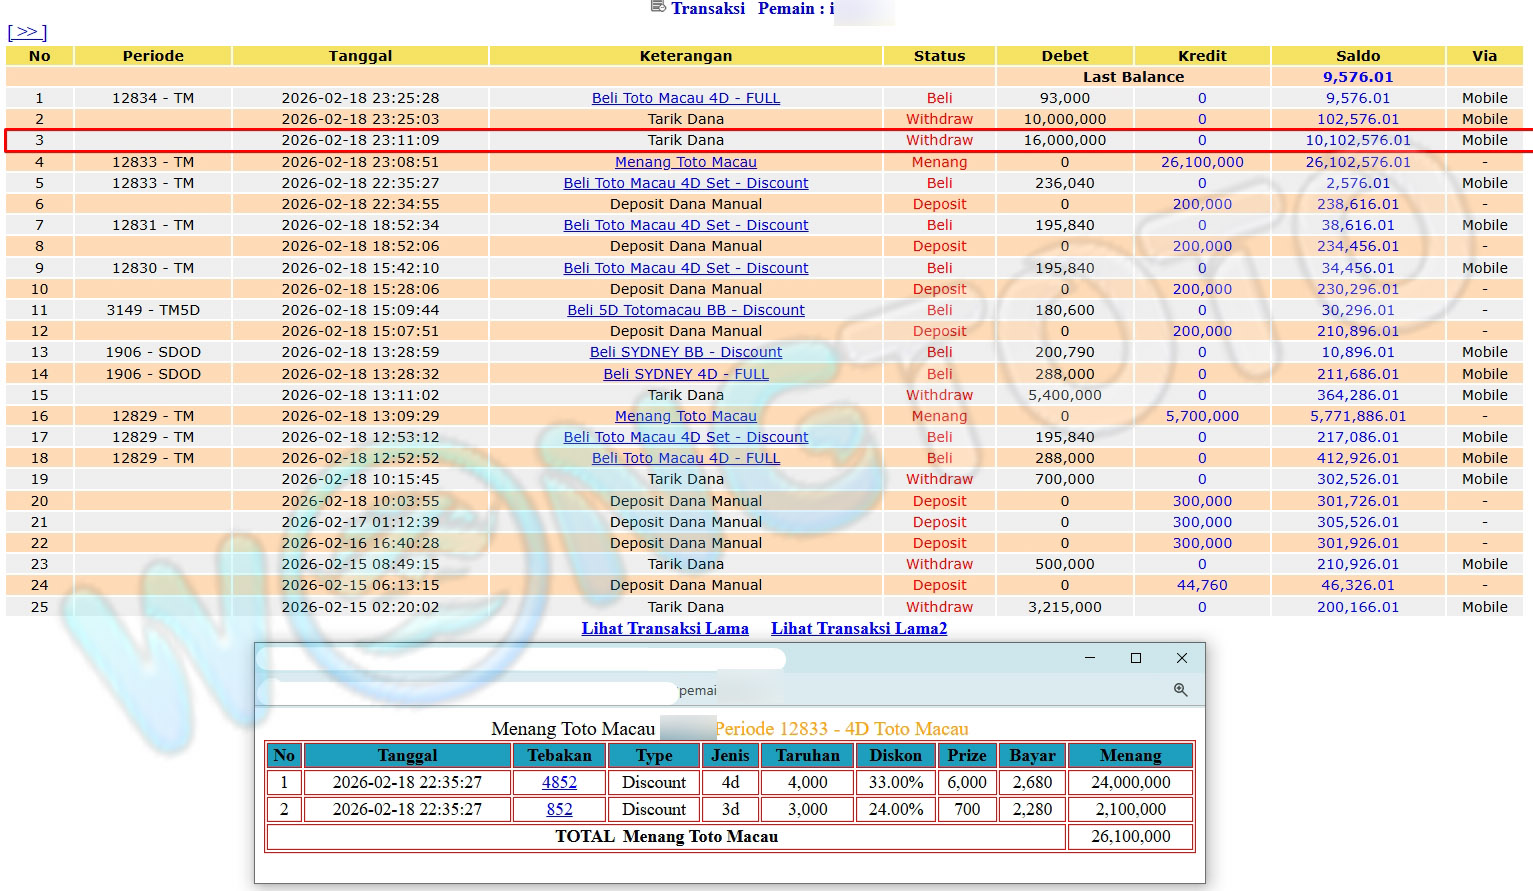1533x891 pixels.
Task: Click the Saldo column header
Action: pyautogui.click(x=1357, y=56)
